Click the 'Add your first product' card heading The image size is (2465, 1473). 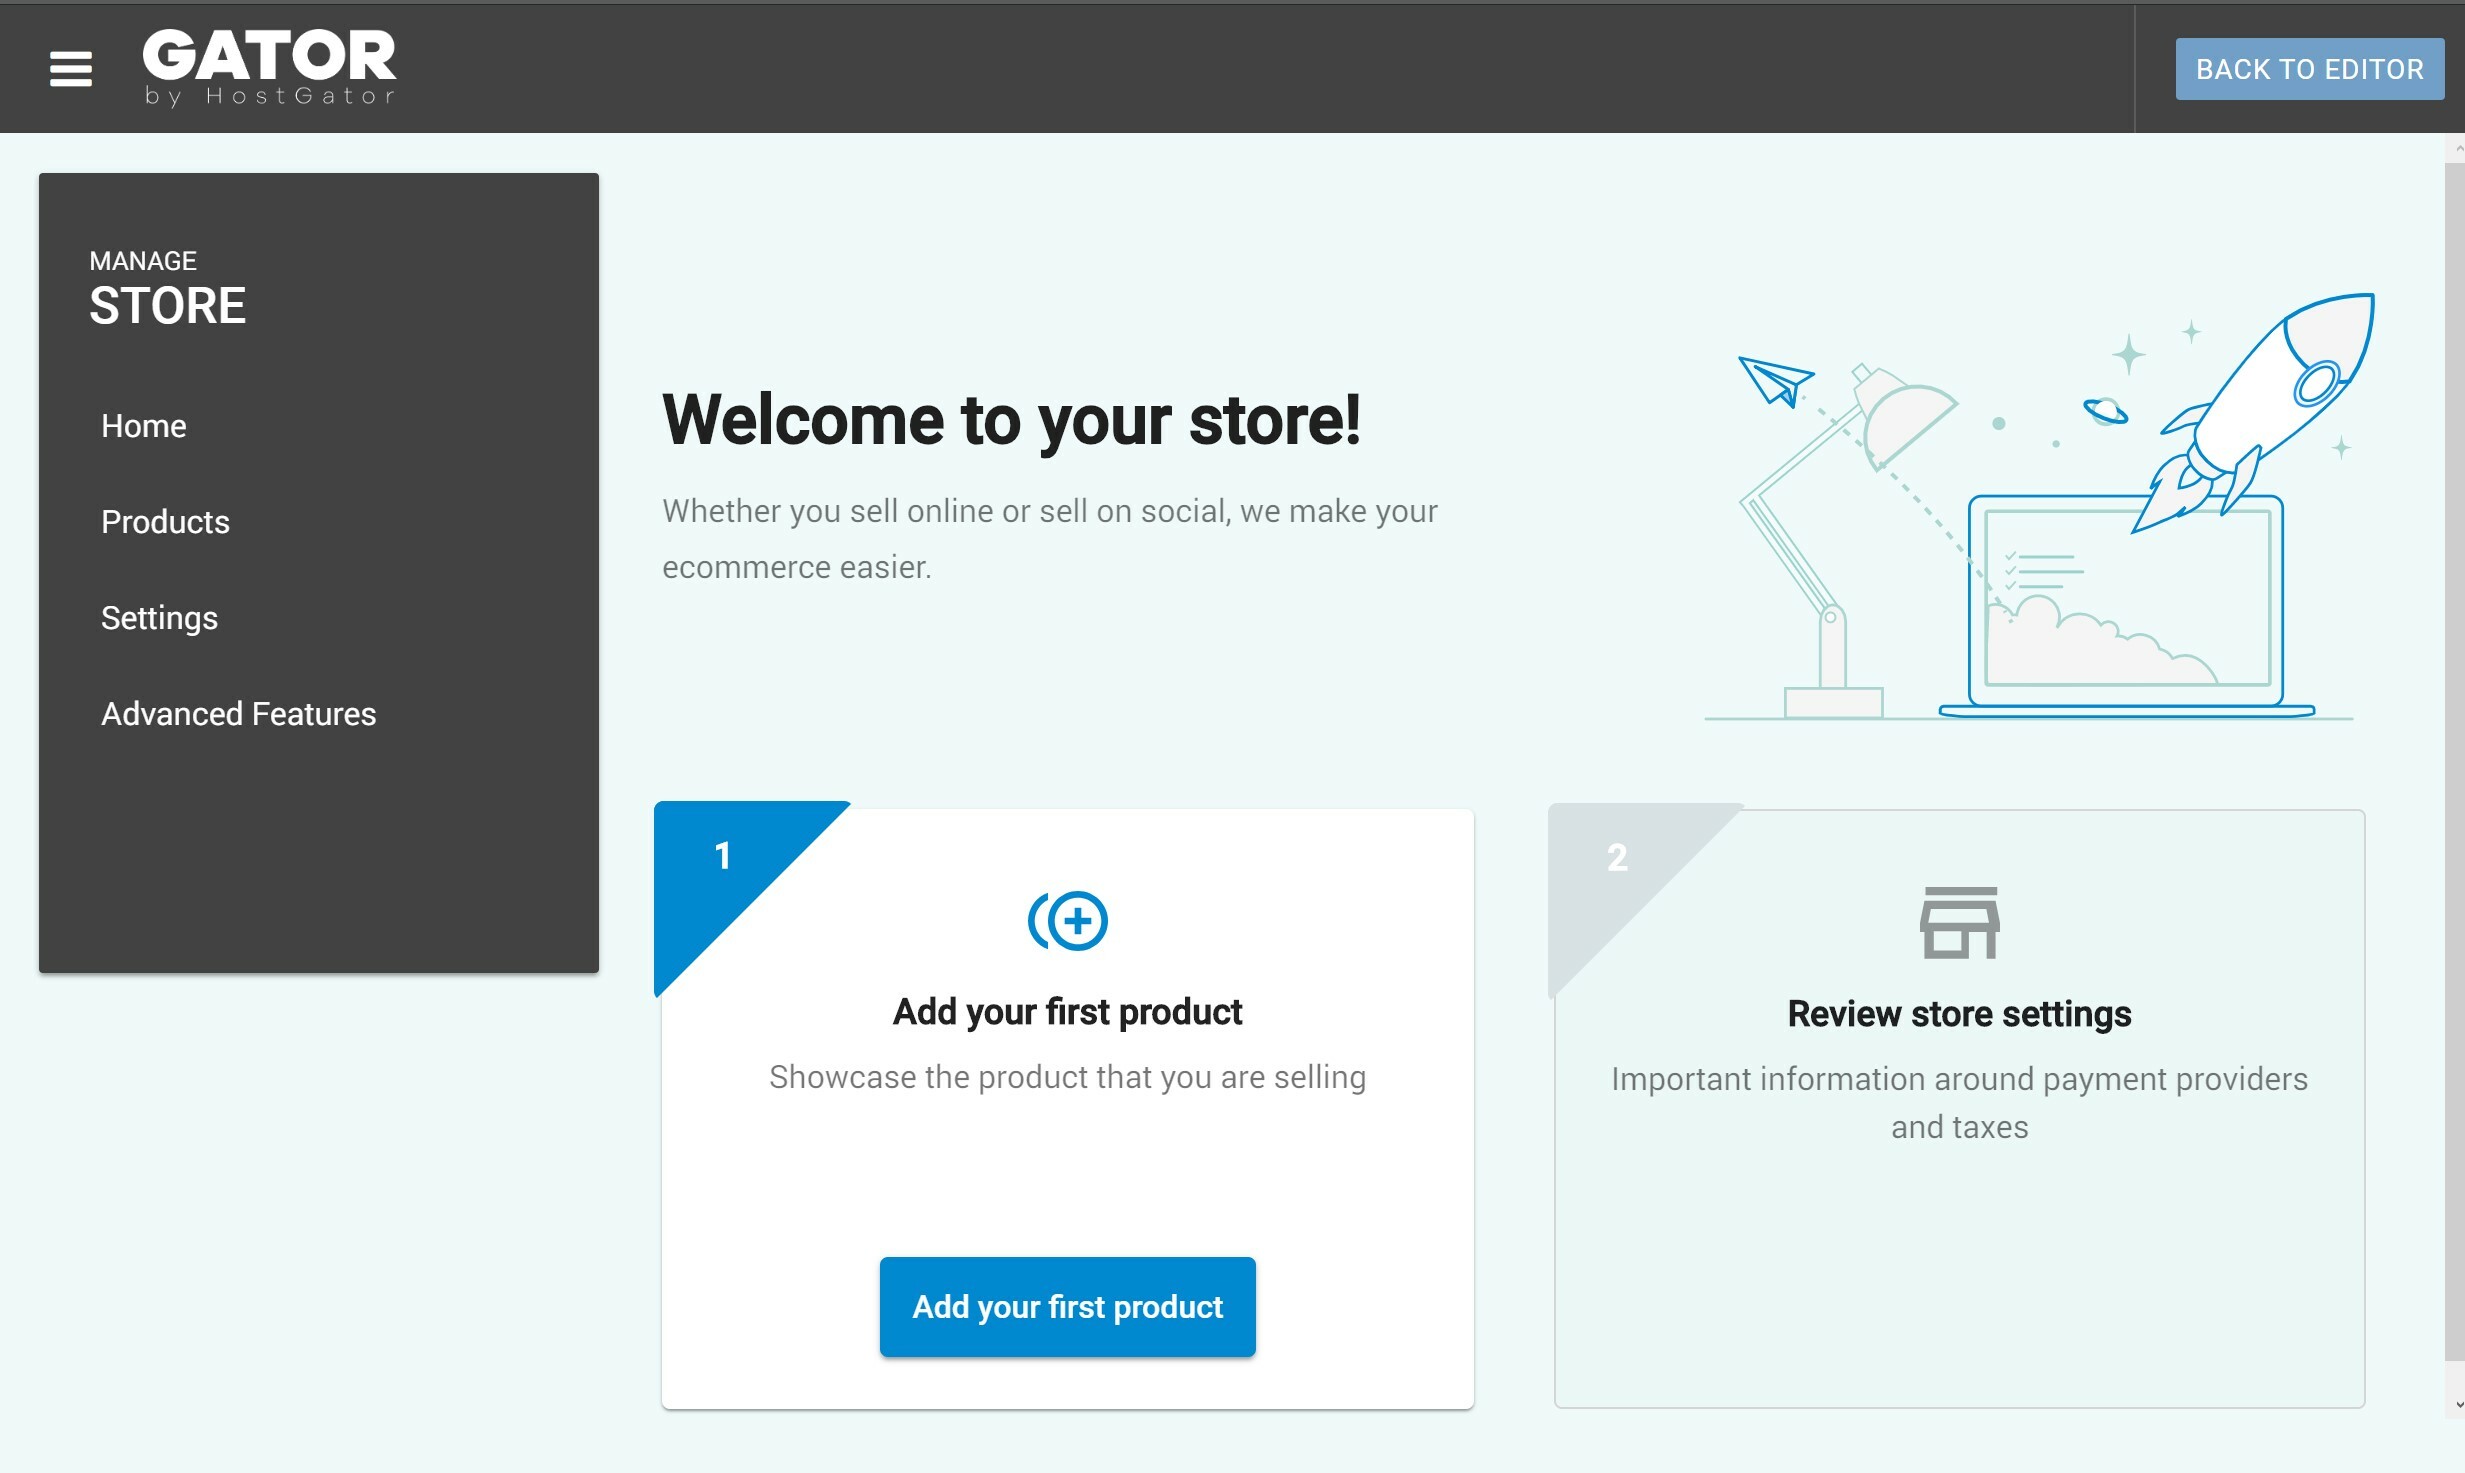[x=1067, y=1012]
